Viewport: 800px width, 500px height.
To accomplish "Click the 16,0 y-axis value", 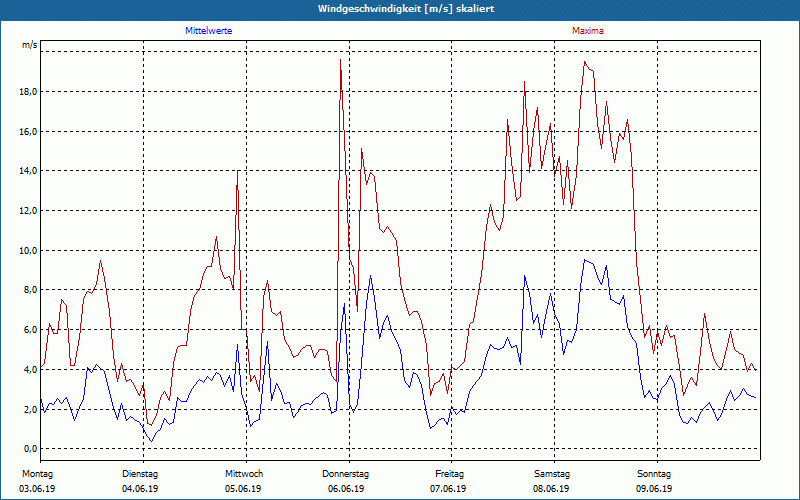I will (29, 132).
